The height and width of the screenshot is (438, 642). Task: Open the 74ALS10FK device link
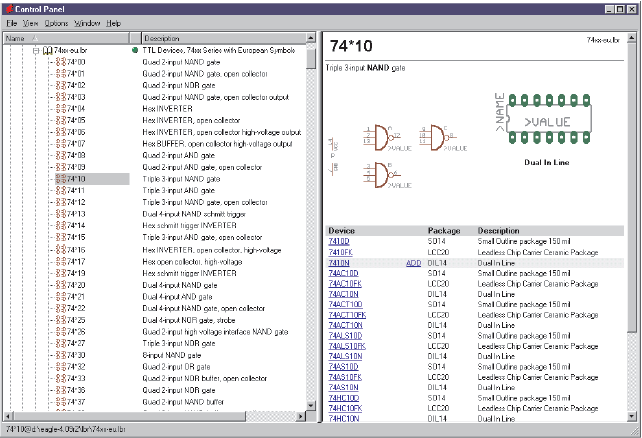point(347,346)
